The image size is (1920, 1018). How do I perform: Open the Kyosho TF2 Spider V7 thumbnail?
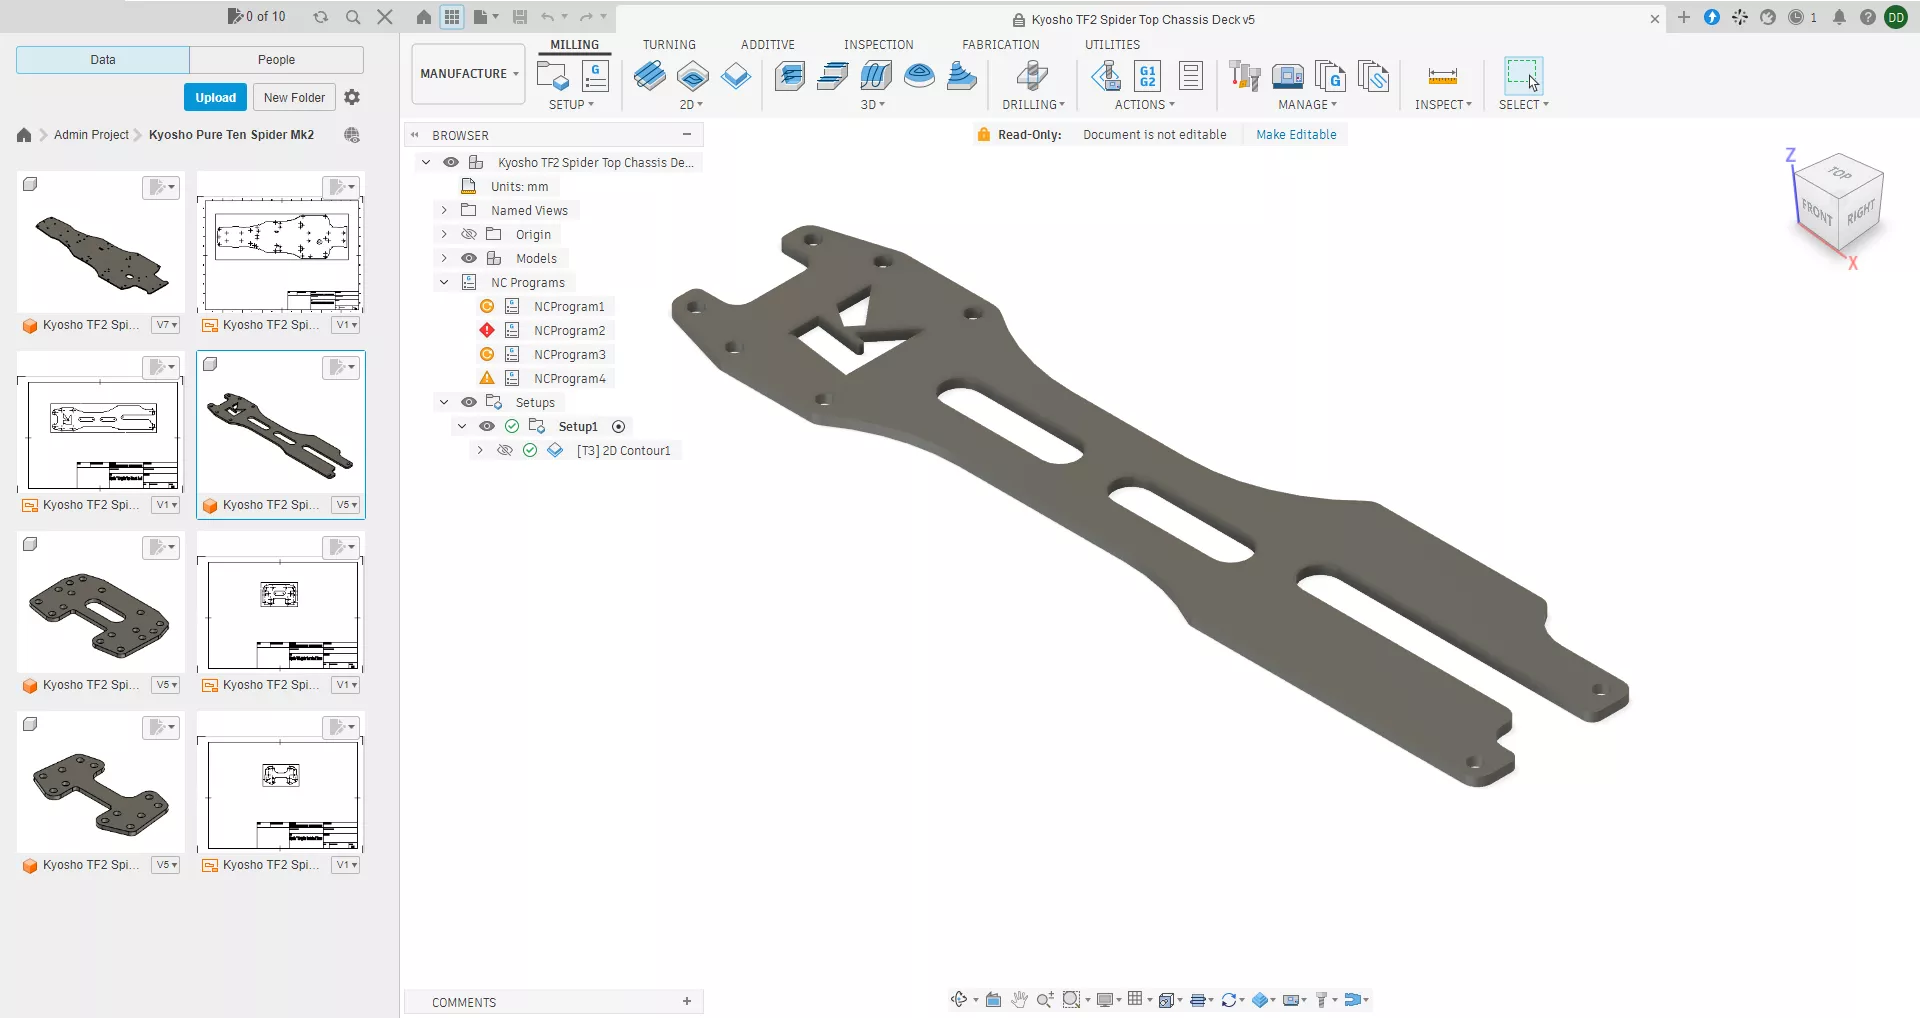pos(100,242)
